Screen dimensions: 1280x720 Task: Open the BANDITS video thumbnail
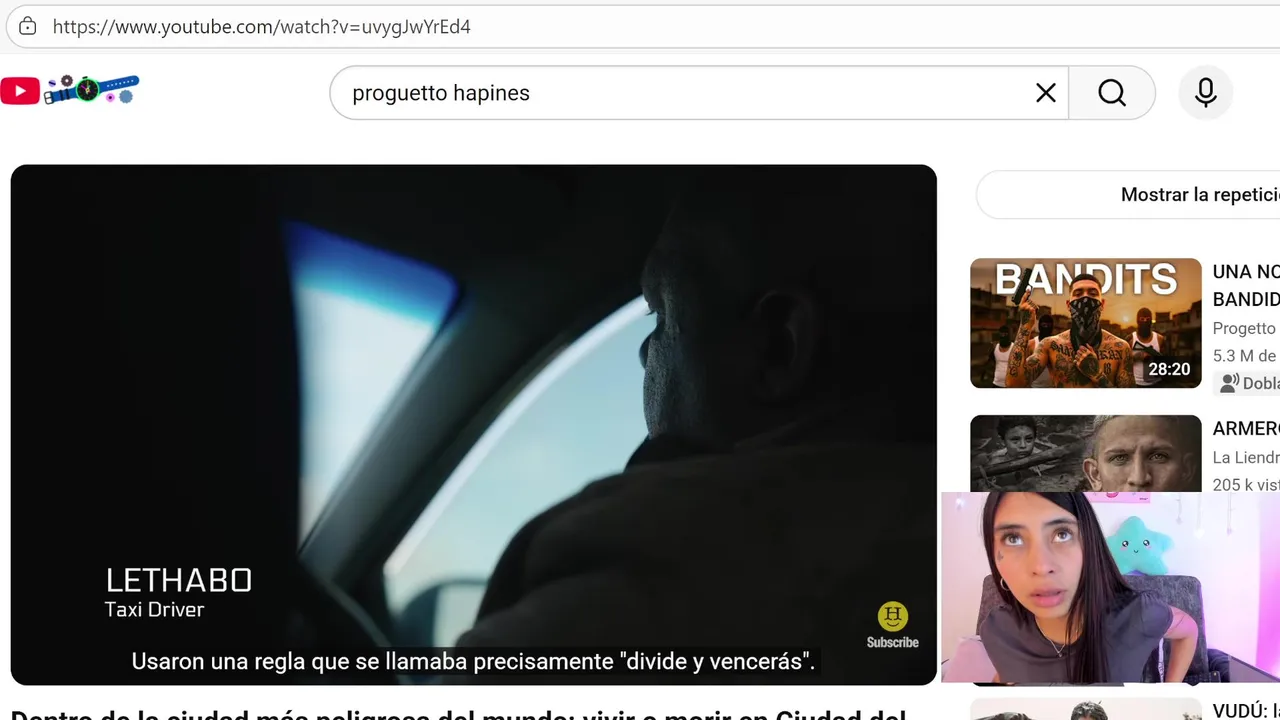1086,323
